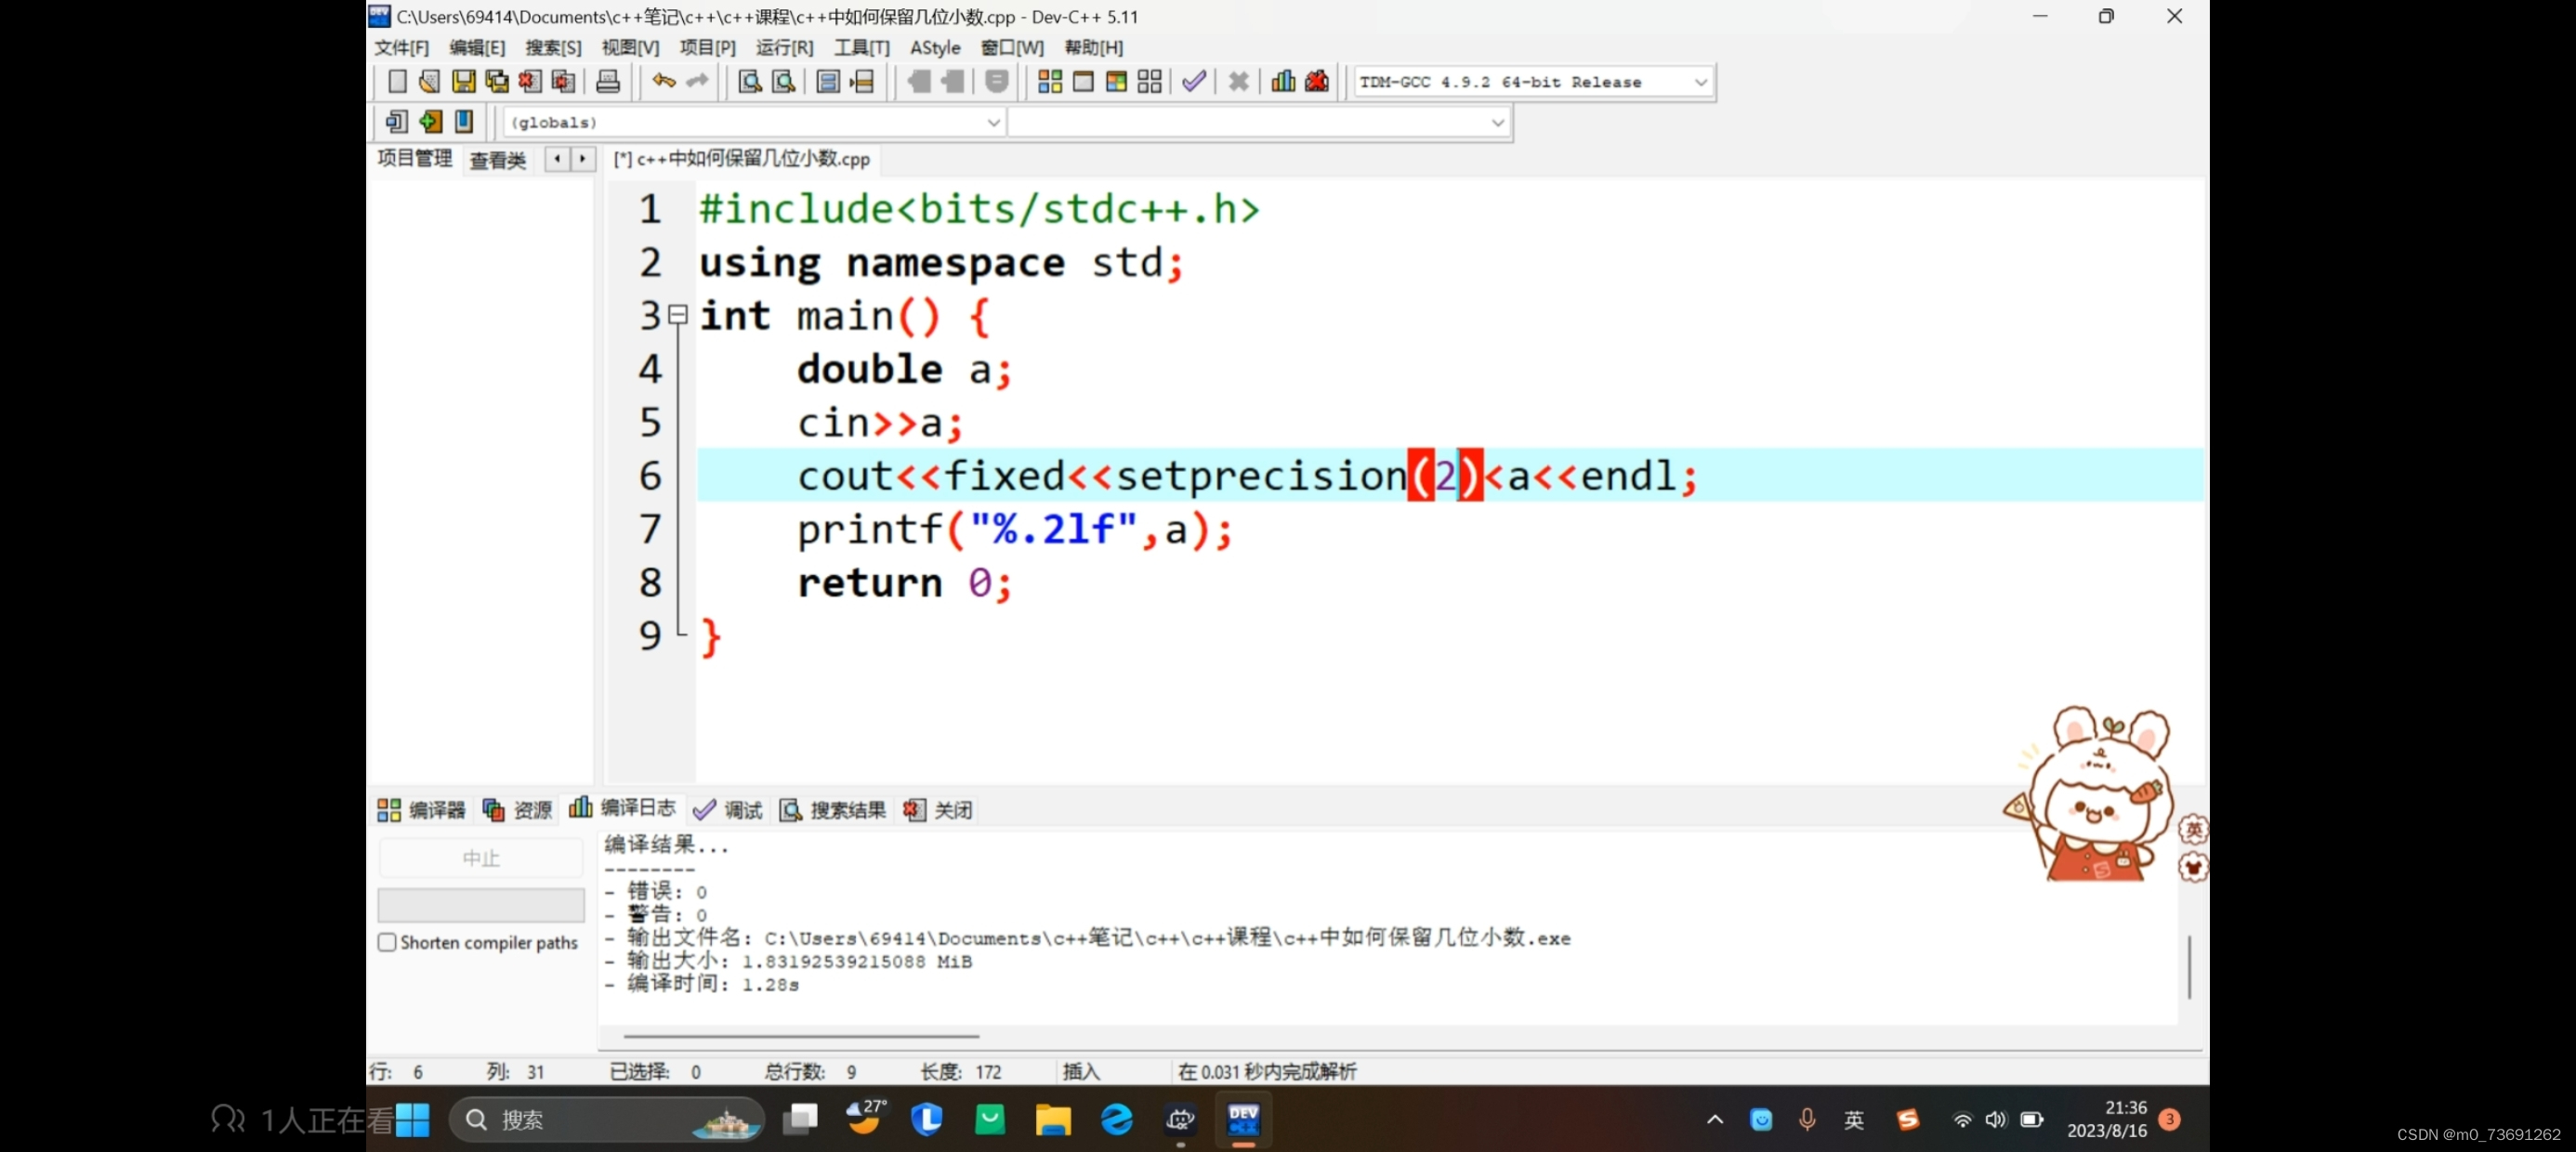Click the Profile analysis chart icon
Viewport: 2576px width, 1152px height.
pos(1283,82)
